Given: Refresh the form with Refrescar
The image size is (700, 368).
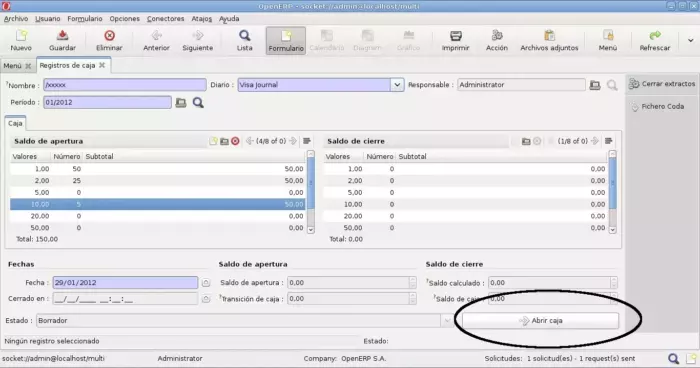Looking at the screenshot, I should pyautogui.click(x=654, y=40).
